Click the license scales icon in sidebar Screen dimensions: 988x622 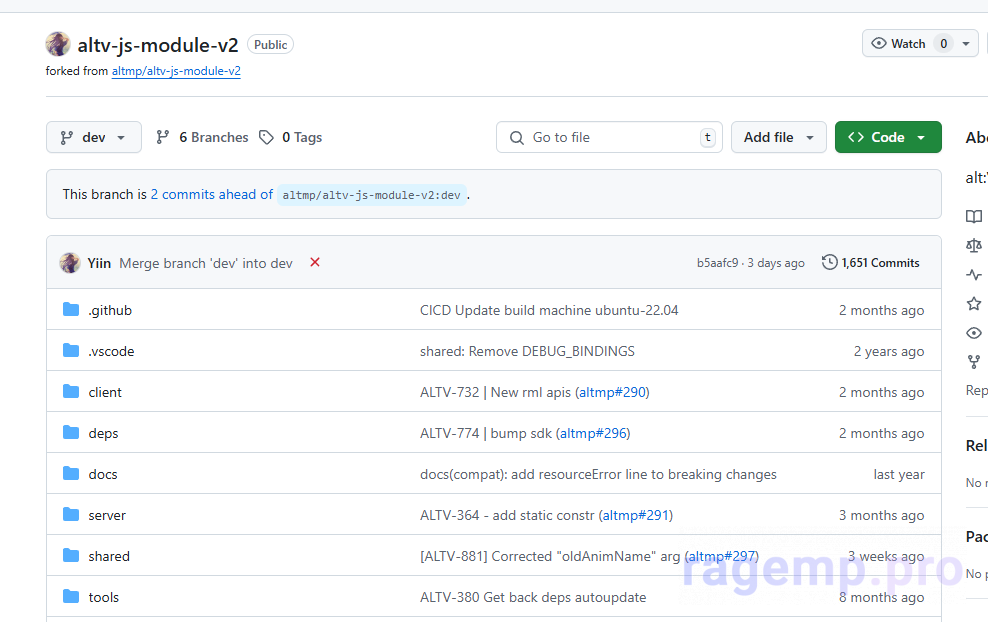pos(974,245)
